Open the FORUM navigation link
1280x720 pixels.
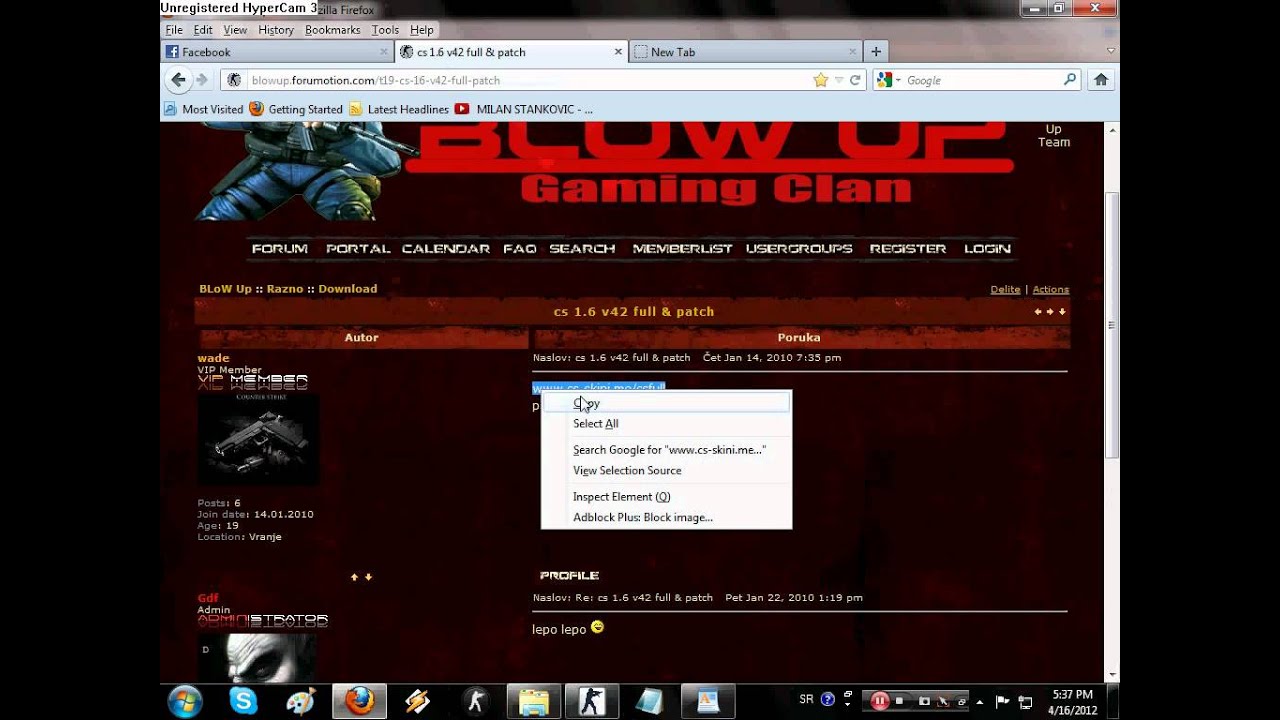pyautogui.click(x=280, y=249)
